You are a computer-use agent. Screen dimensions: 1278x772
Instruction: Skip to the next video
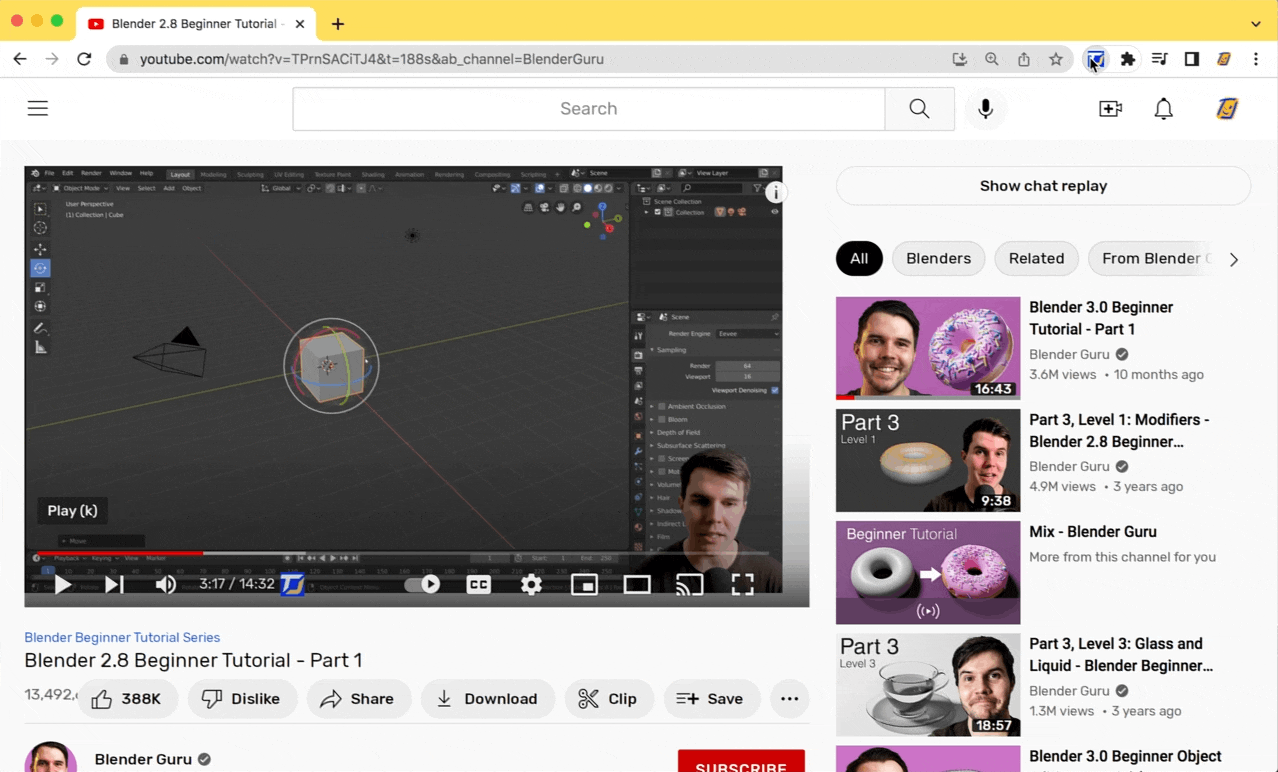point(114,584)
